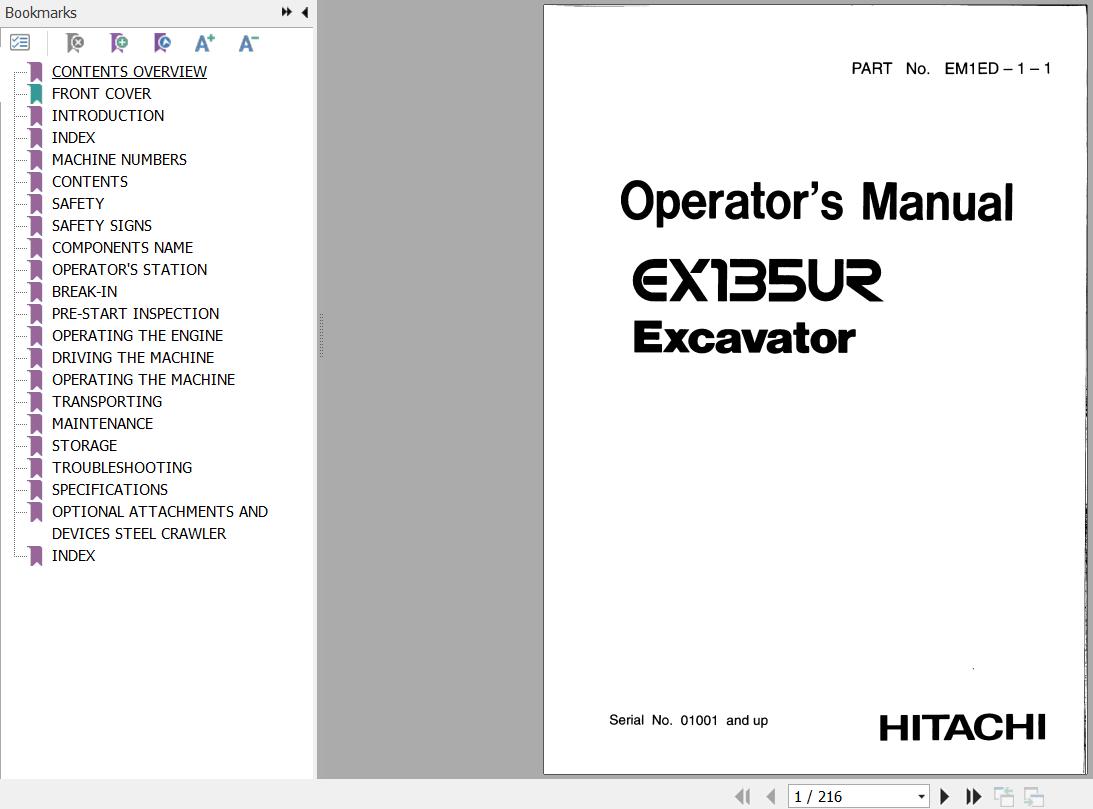Image resolution: width=1093 pixels, height=809 pixels.
Task: Jump to the TROUBLESHOOTING bookmark
Action: 122,468
